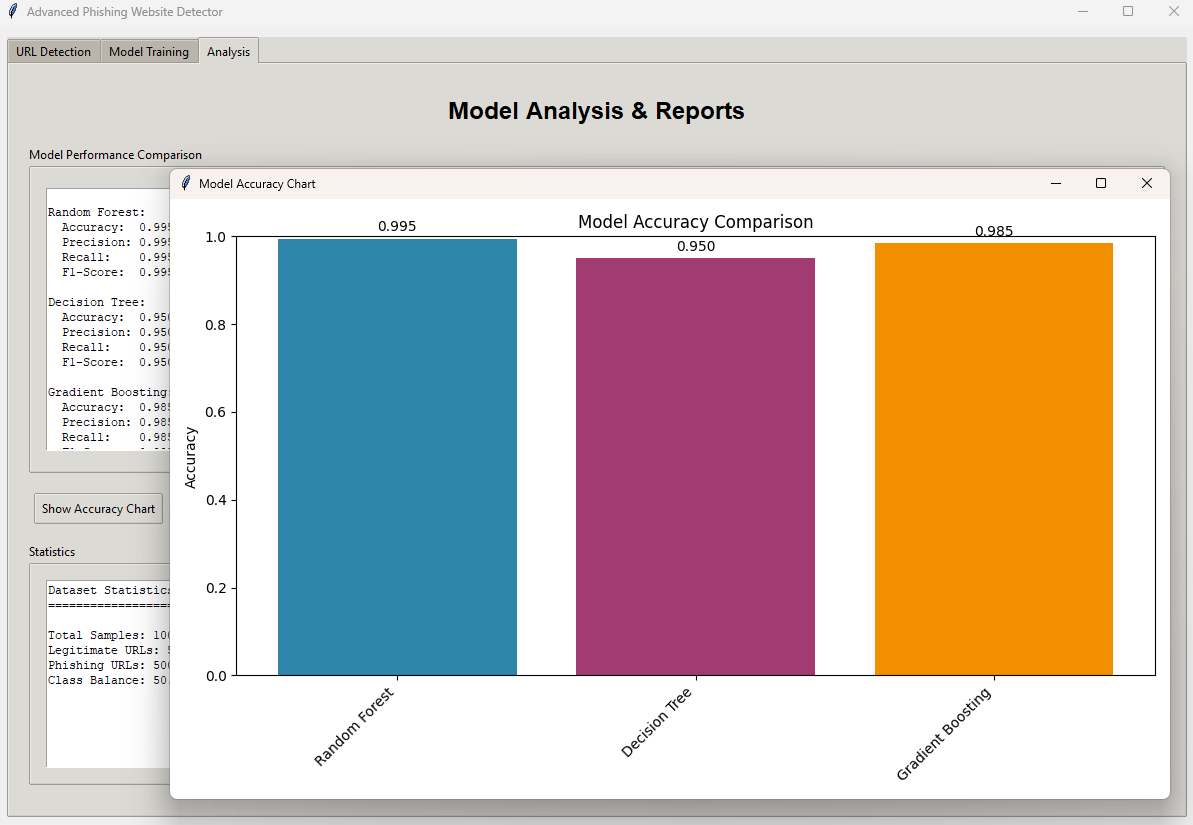Maximize the Advanced Phishing Website Detector window
This screenshot has width=1193, height=825.
(x=1128, y=12)
